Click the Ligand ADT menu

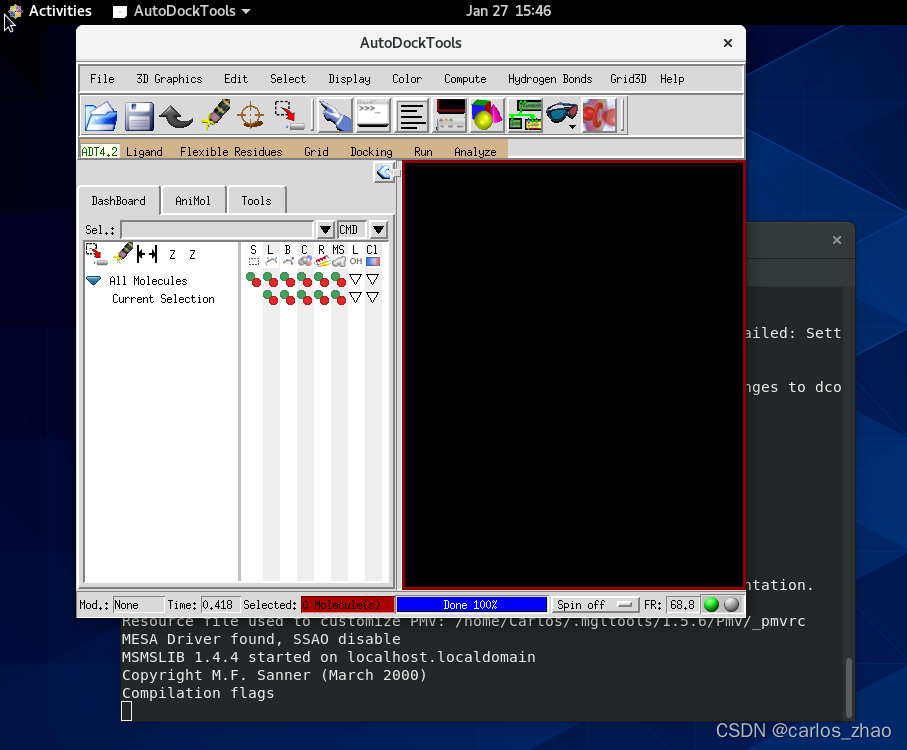[x=144, y=152]
